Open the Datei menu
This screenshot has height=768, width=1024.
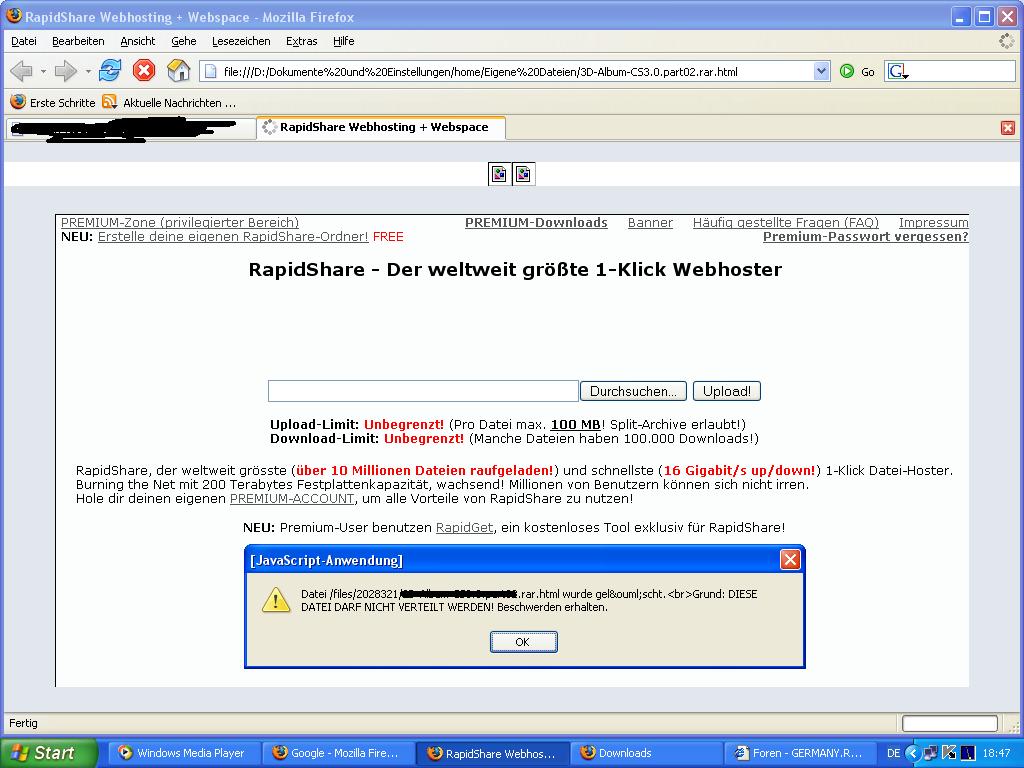24,41
